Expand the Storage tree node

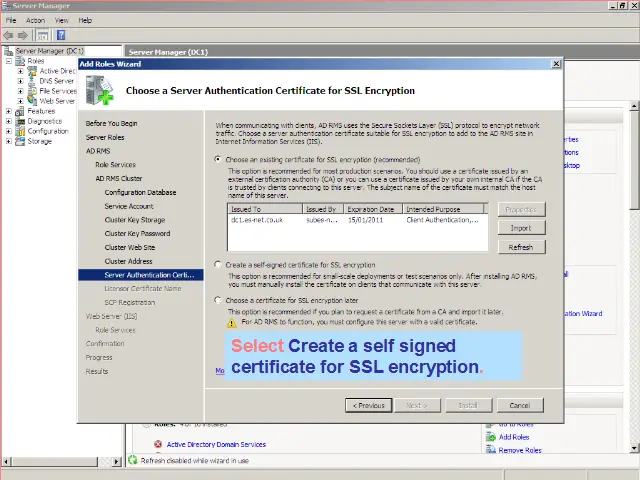(9, 141)
